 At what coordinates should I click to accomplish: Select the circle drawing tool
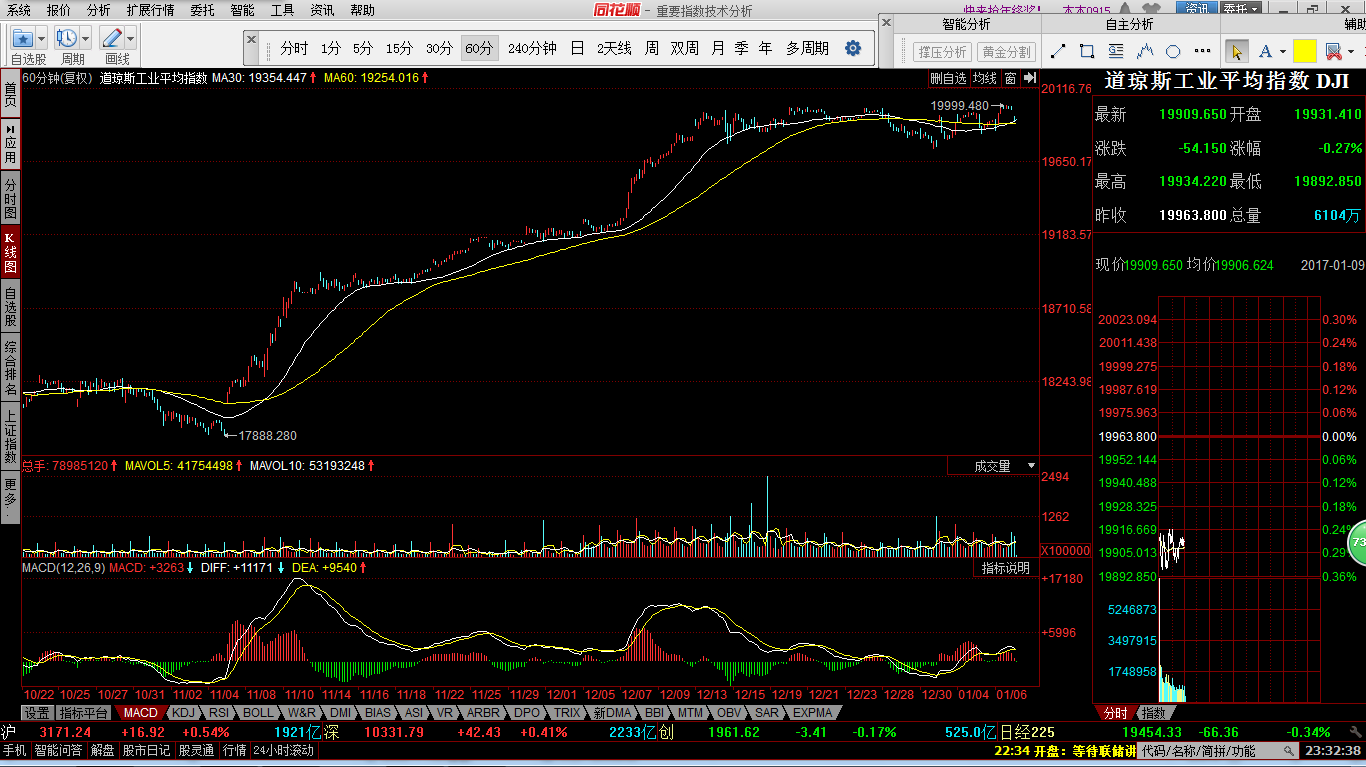(x=1174, y=51)
